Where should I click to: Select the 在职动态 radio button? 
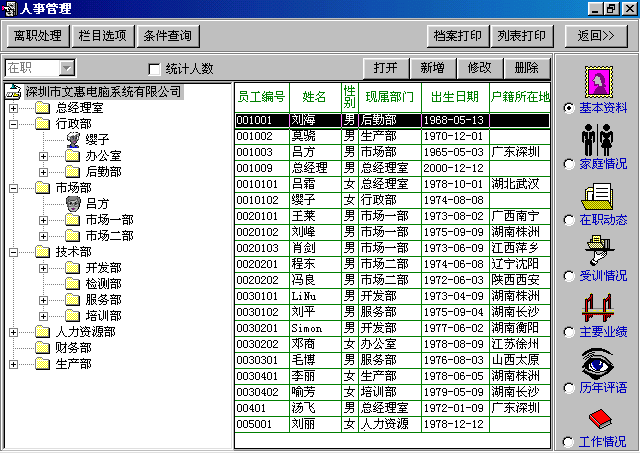(x=569, y=220)
